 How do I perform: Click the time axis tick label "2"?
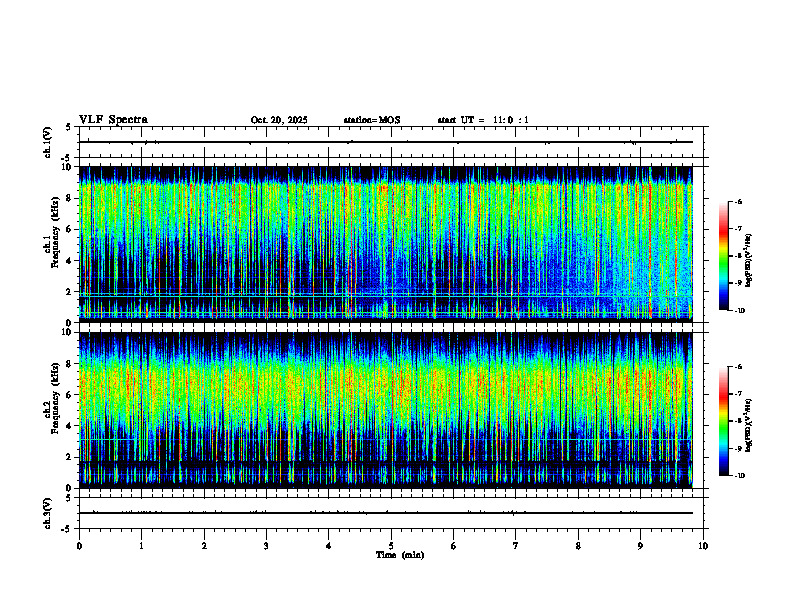pyautogui.click(x=204, y=546)
